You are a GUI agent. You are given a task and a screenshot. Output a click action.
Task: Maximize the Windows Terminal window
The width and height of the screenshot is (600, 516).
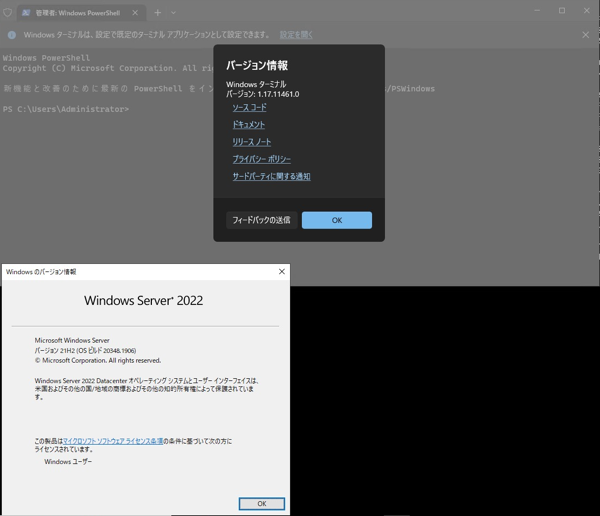[562, 11]
